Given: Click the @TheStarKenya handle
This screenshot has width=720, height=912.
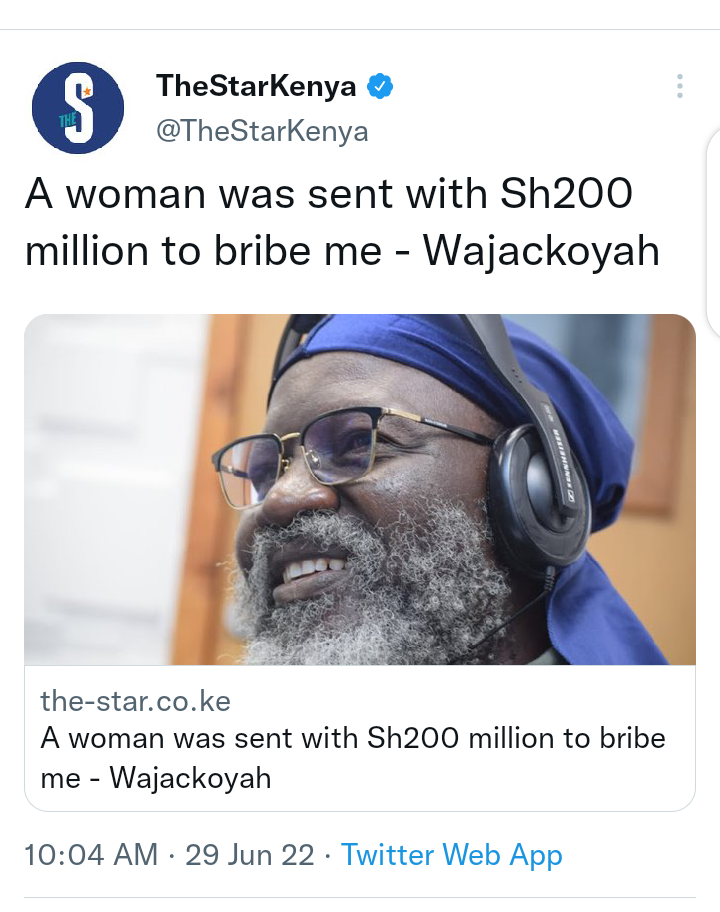Looking at the screenshot, I should (x=262, y=131).
